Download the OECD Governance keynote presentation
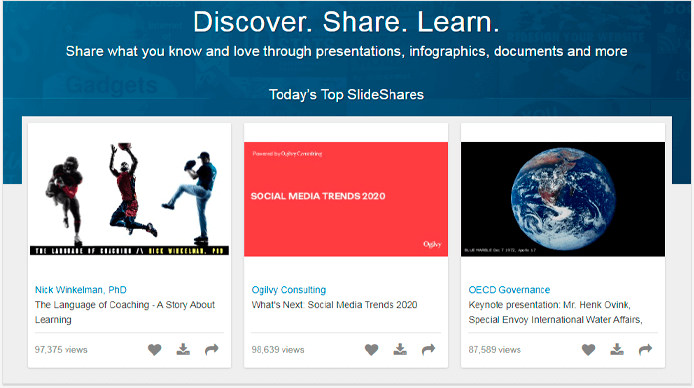 617,350
